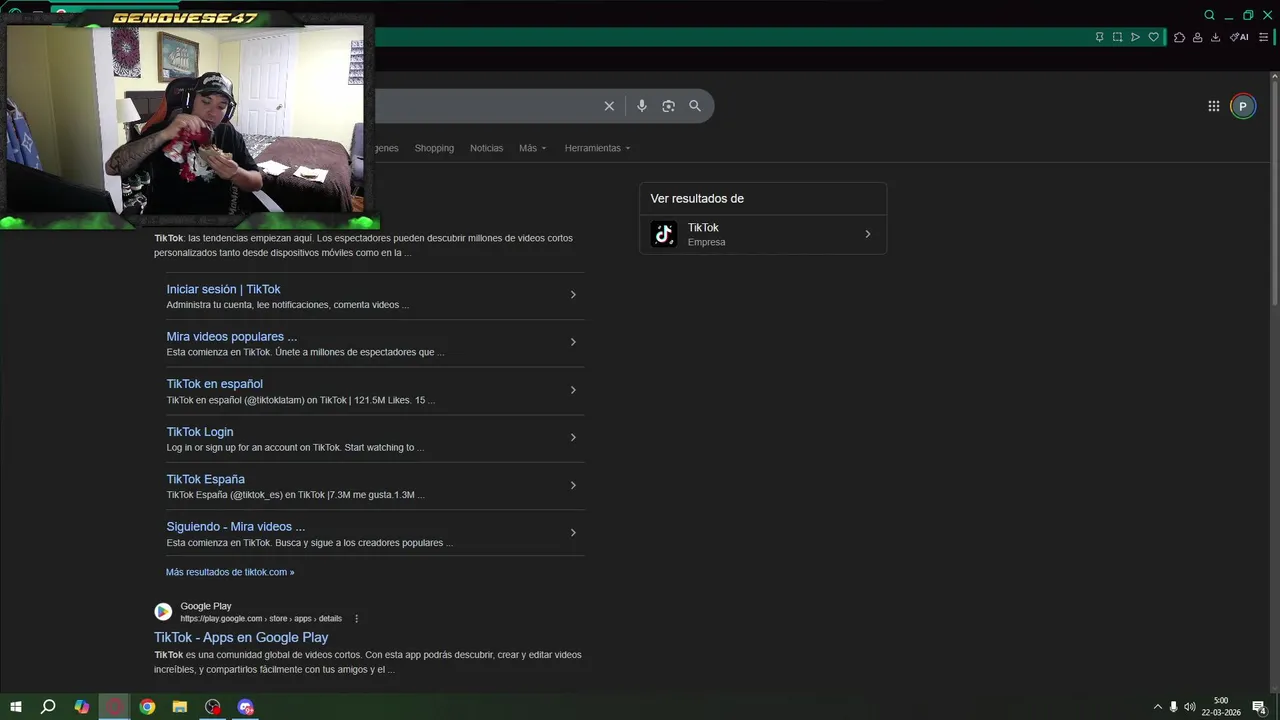Open the Windows notification center
1280x720 pixels.
pyautogui.click(x=1260, y=707)
